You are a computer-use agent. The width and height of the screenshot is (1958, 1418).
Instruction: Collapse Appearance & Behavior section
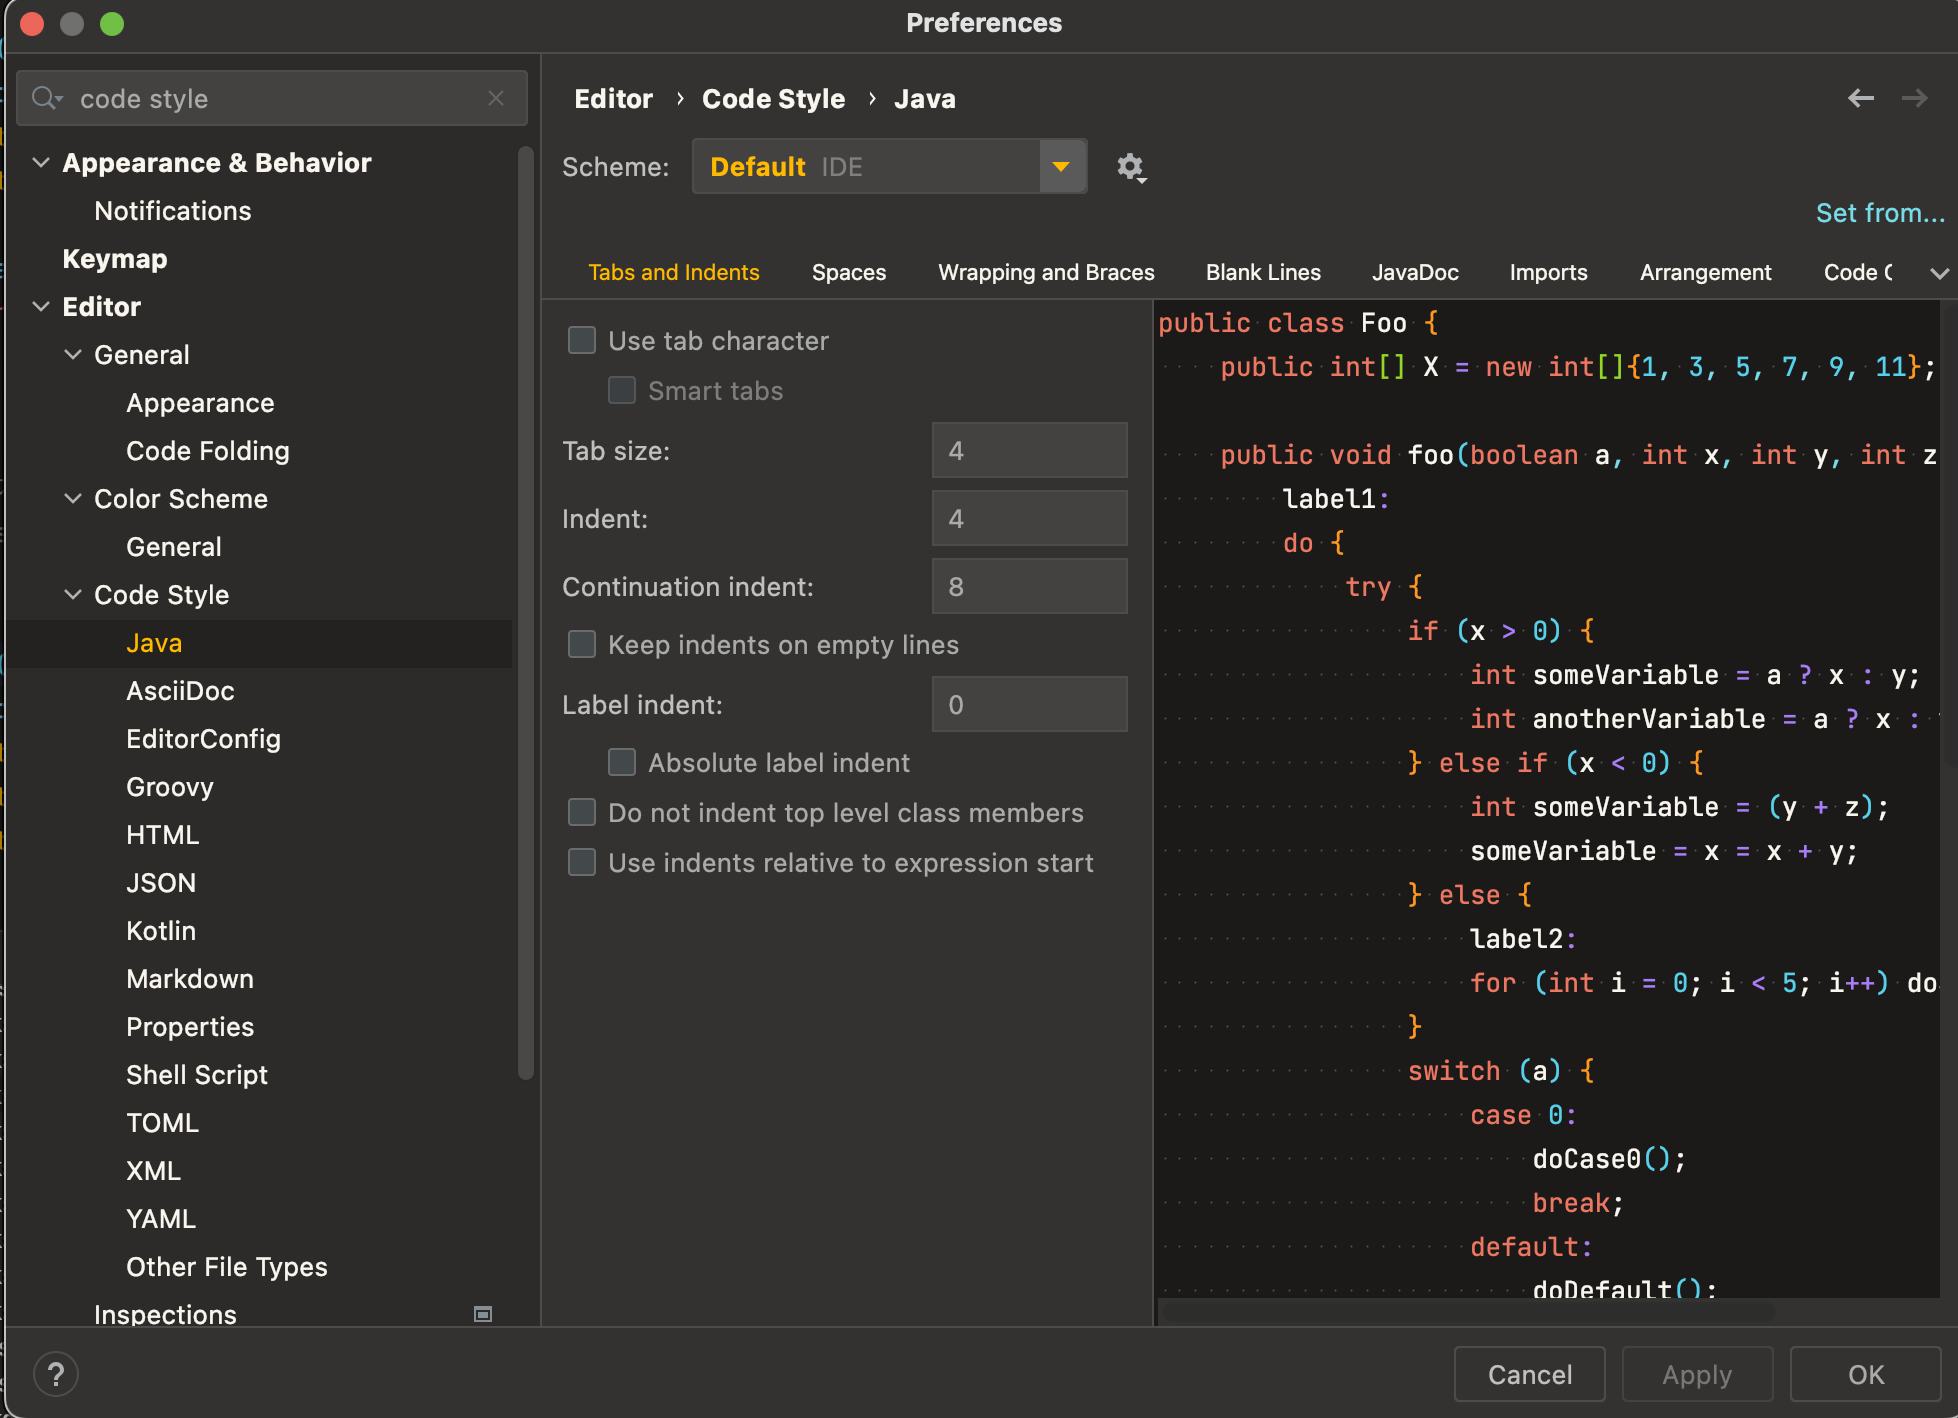pos(41,163)
